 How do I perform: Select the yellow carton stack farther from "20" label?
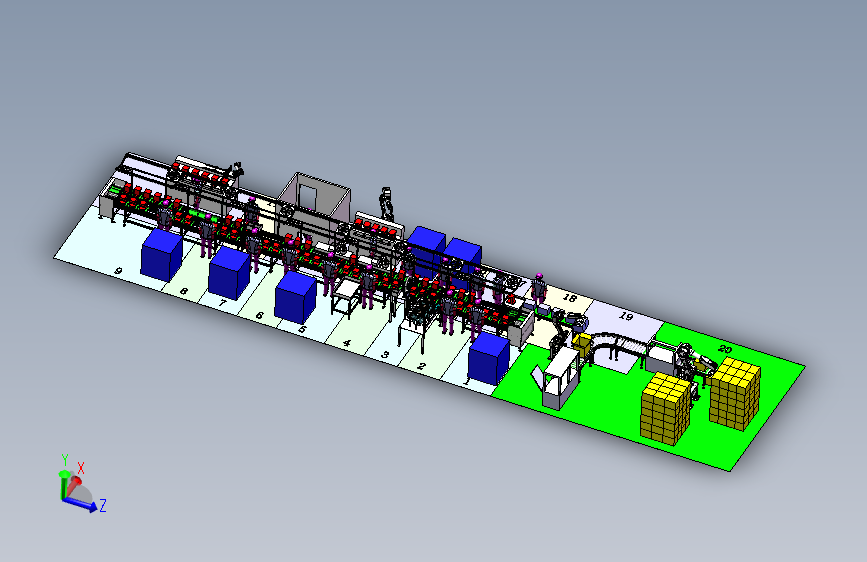tap(666, 408)
